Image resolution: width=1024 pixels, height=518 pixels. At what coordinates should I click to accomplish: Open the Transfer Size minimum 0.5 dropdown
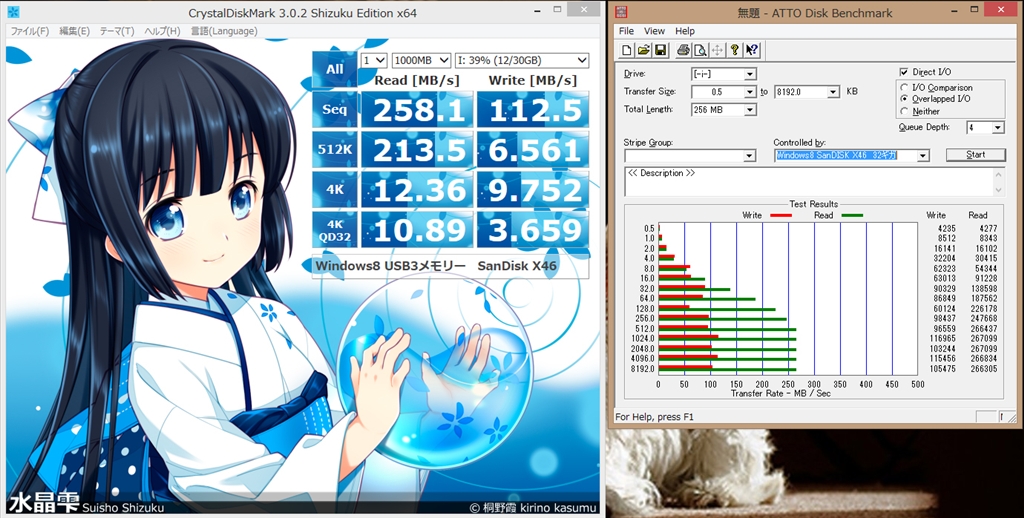[750, 92]
